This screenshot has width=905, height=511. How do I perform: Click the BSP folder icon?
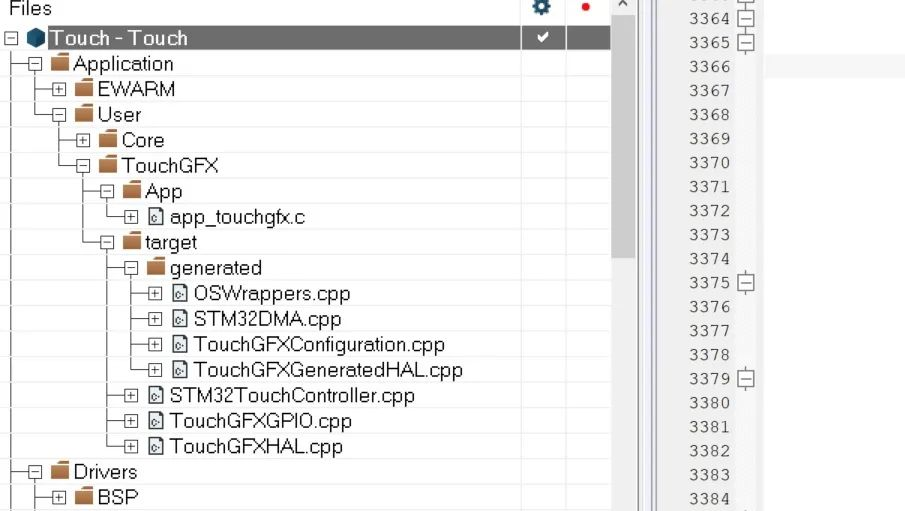tap(84, 496)
